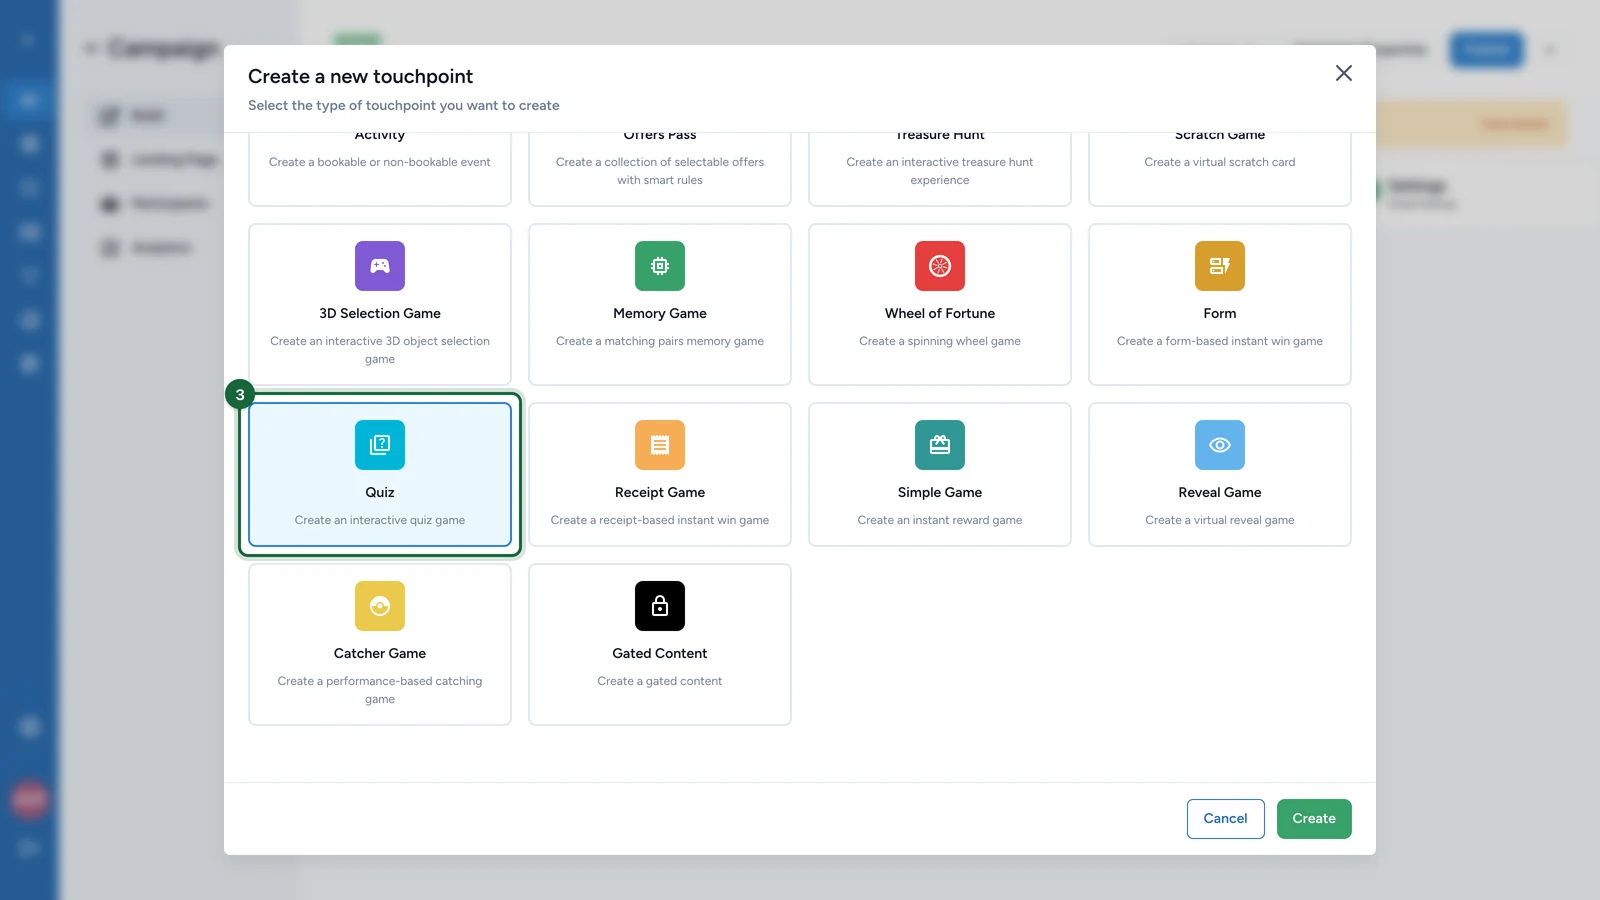Click the 'Catcher Game' title text

[x=380, y=653]
